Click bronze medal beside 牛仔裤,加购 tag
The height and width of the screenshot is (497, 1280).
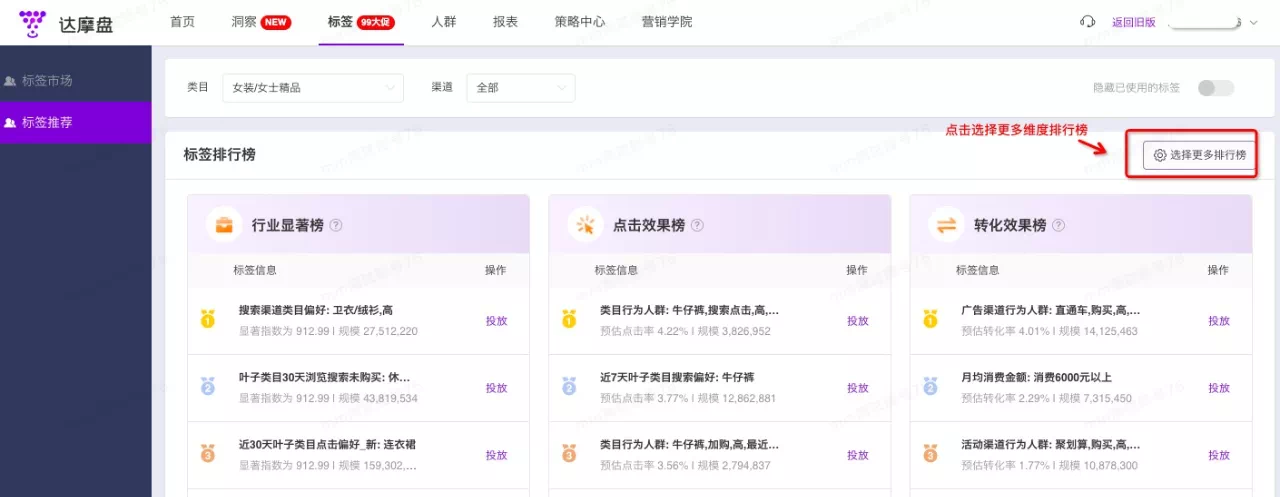click(569, 454)
